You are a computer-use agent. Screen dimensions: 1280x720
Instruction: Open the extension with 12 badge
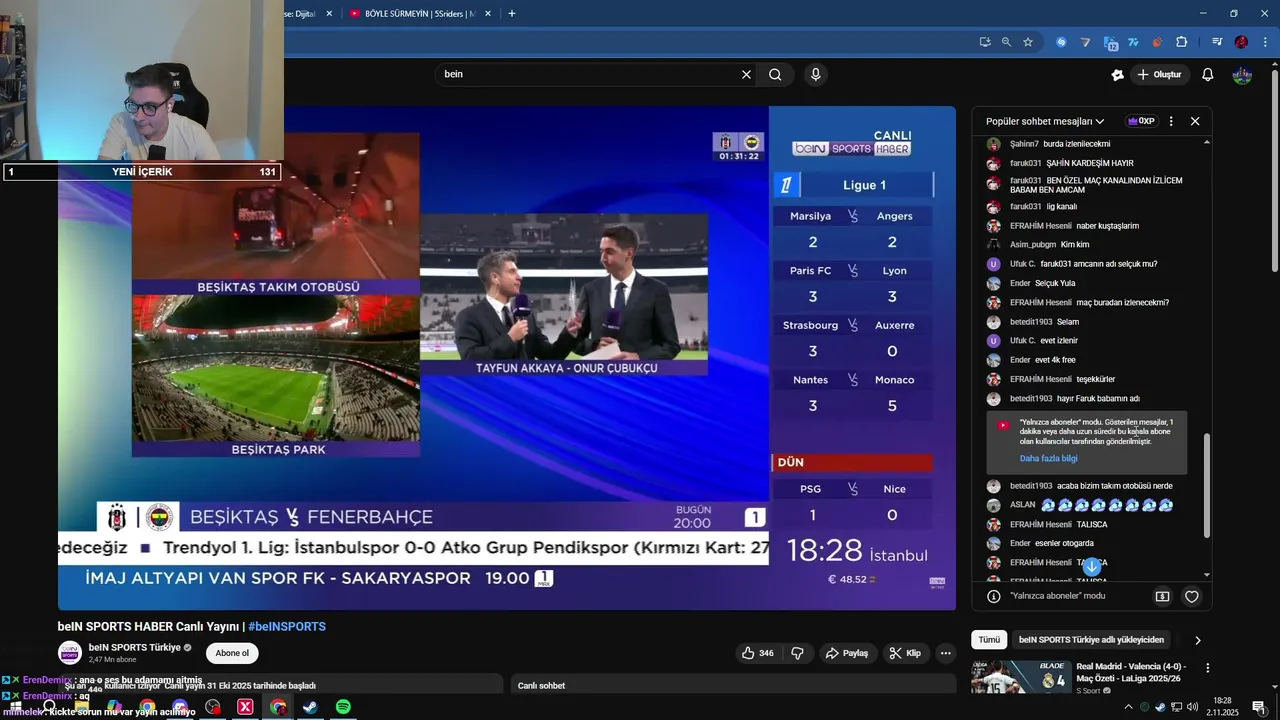point(1110,42)
